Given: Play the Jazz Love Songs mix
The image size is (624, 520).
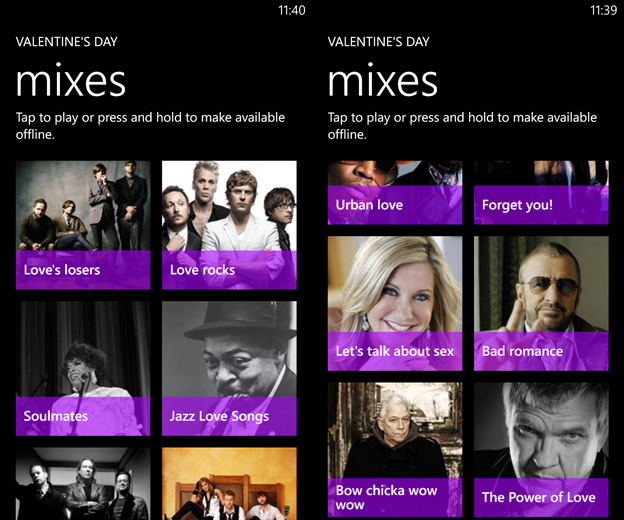Looking at the screenshot, I should coord(229,368).
